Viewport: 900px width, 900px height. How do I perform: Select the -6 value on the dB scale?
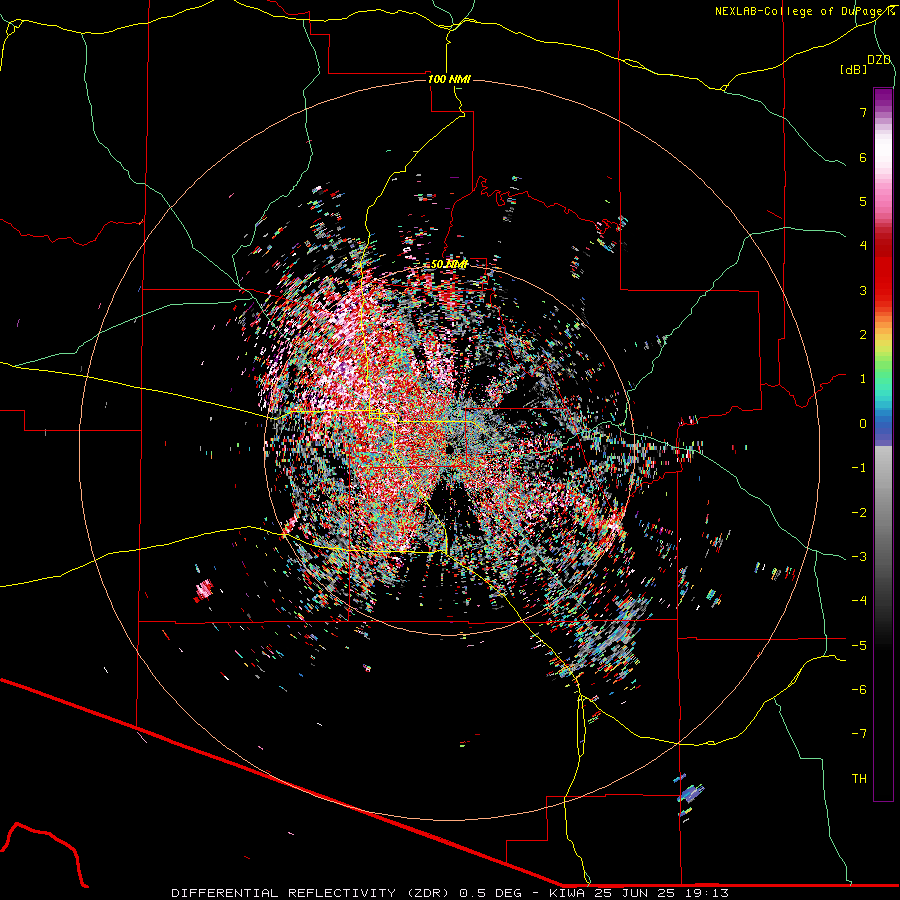tap(859, 689)
